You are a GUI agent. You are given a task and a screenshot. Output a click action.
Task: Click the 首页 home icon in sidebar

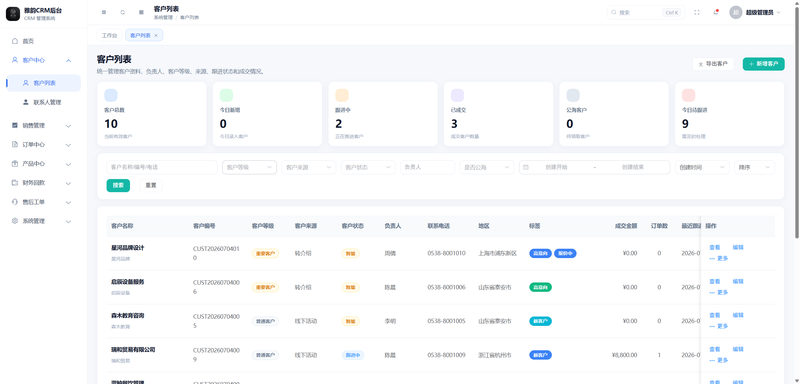click(x=15, y=41)
